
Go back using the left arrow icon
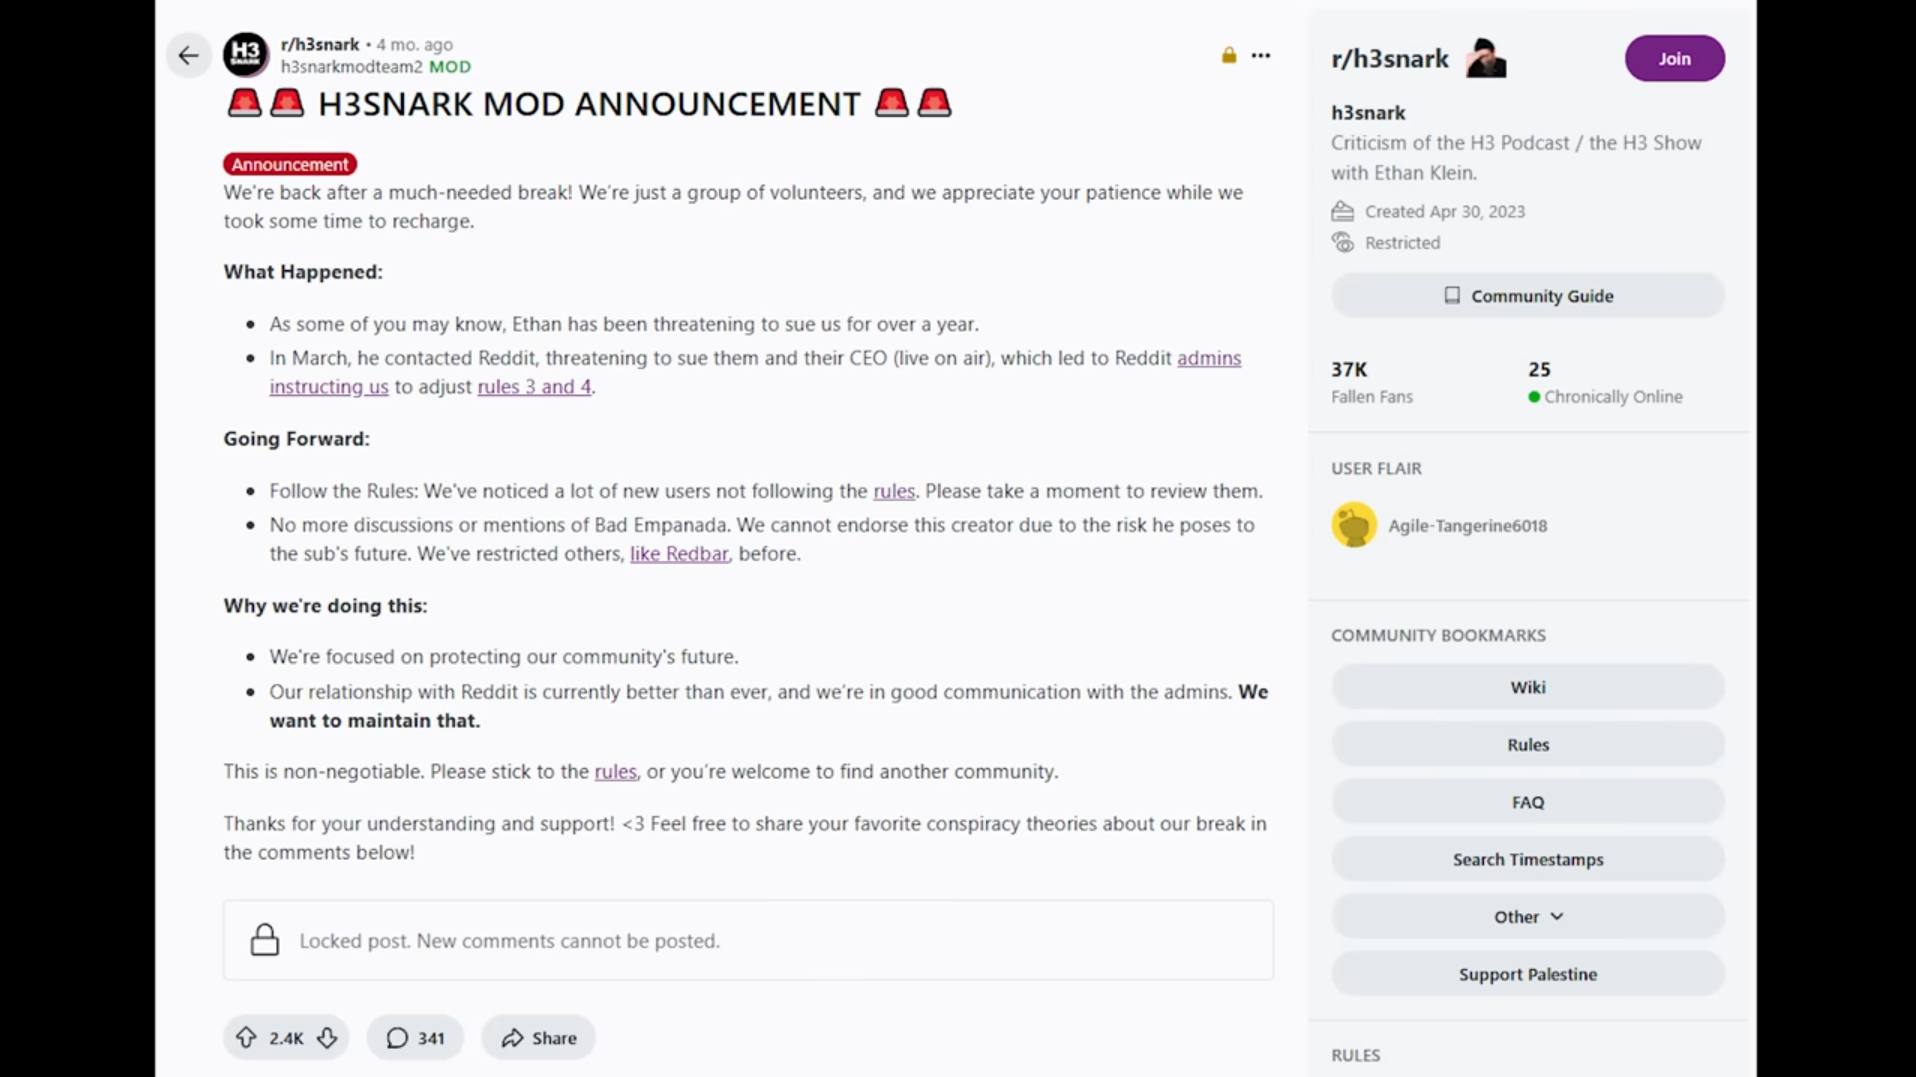pos(188,55)
